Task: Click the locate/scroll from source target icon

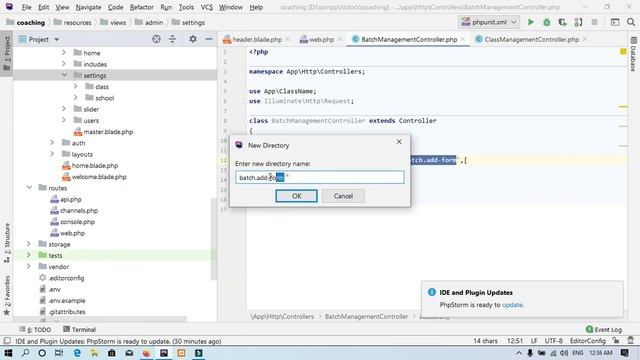Action: click(x=156, y=39)
